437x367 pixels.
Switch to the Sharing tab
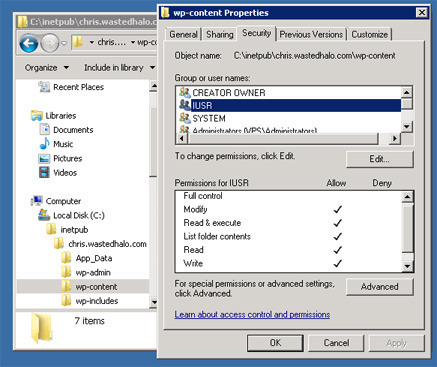220,34
